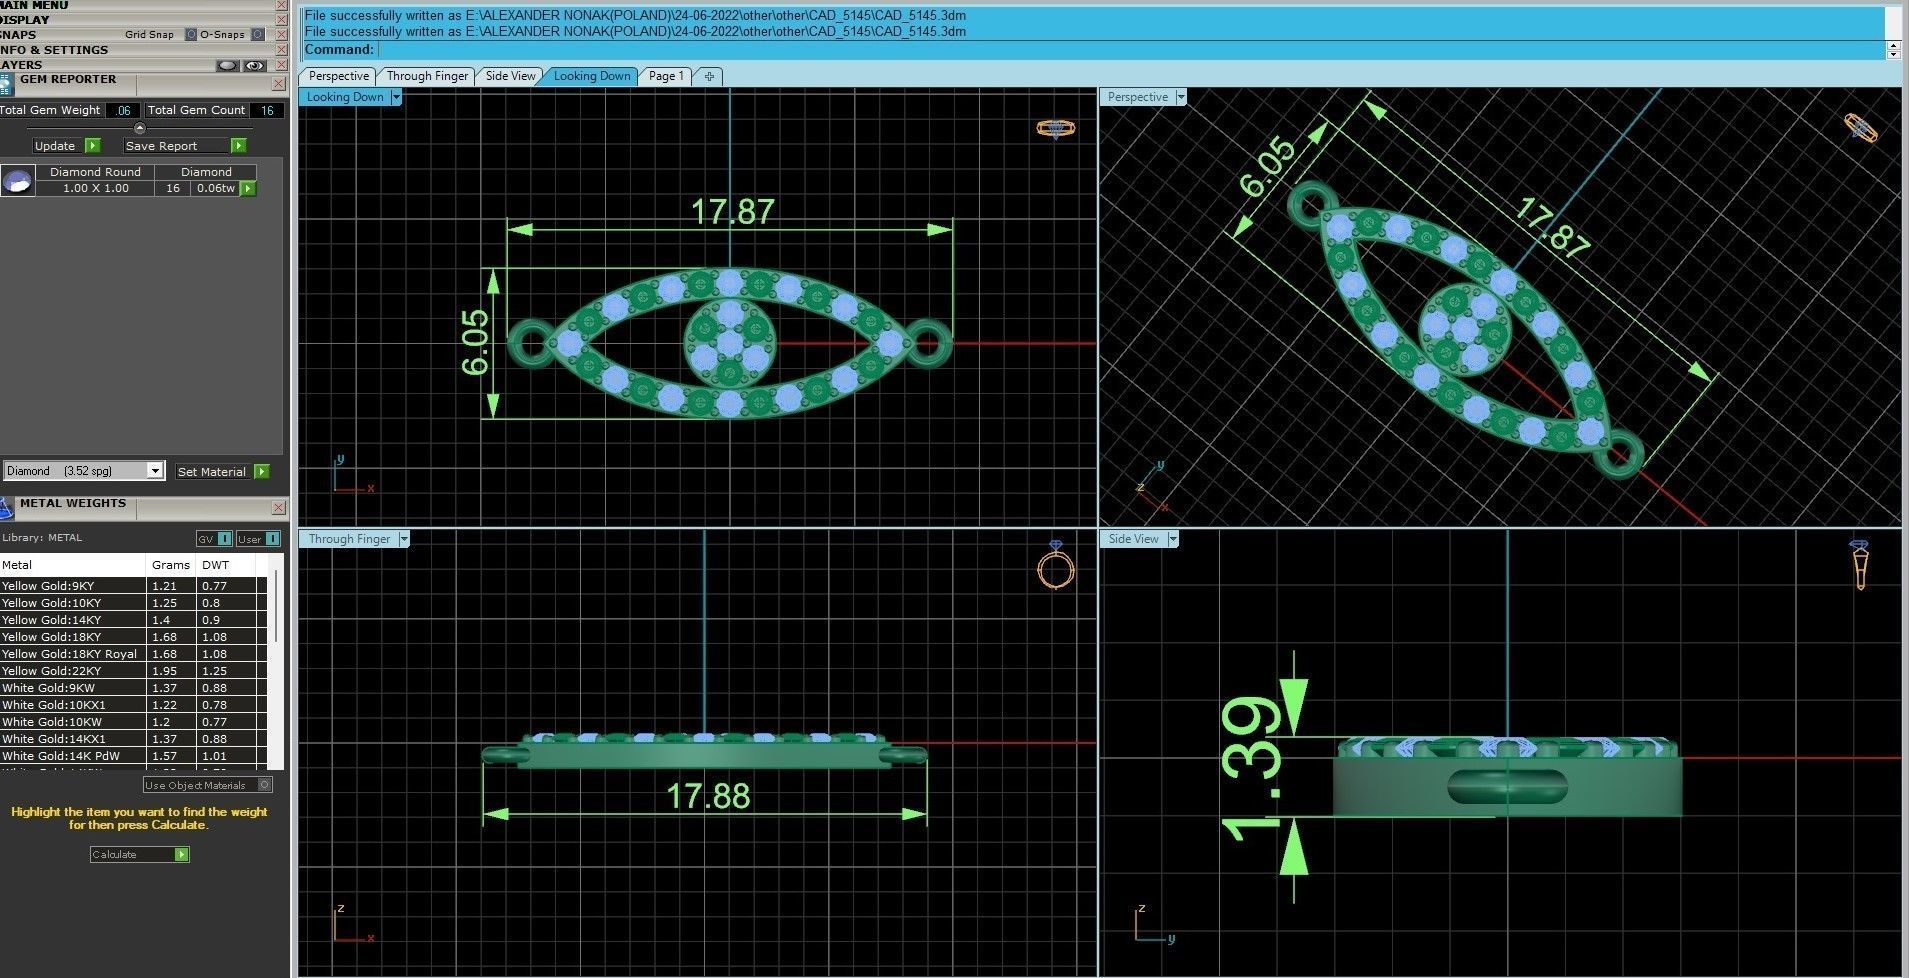Toggle Grid Snap on or off
Screen dimensions: 1909x978
[192, 35]
